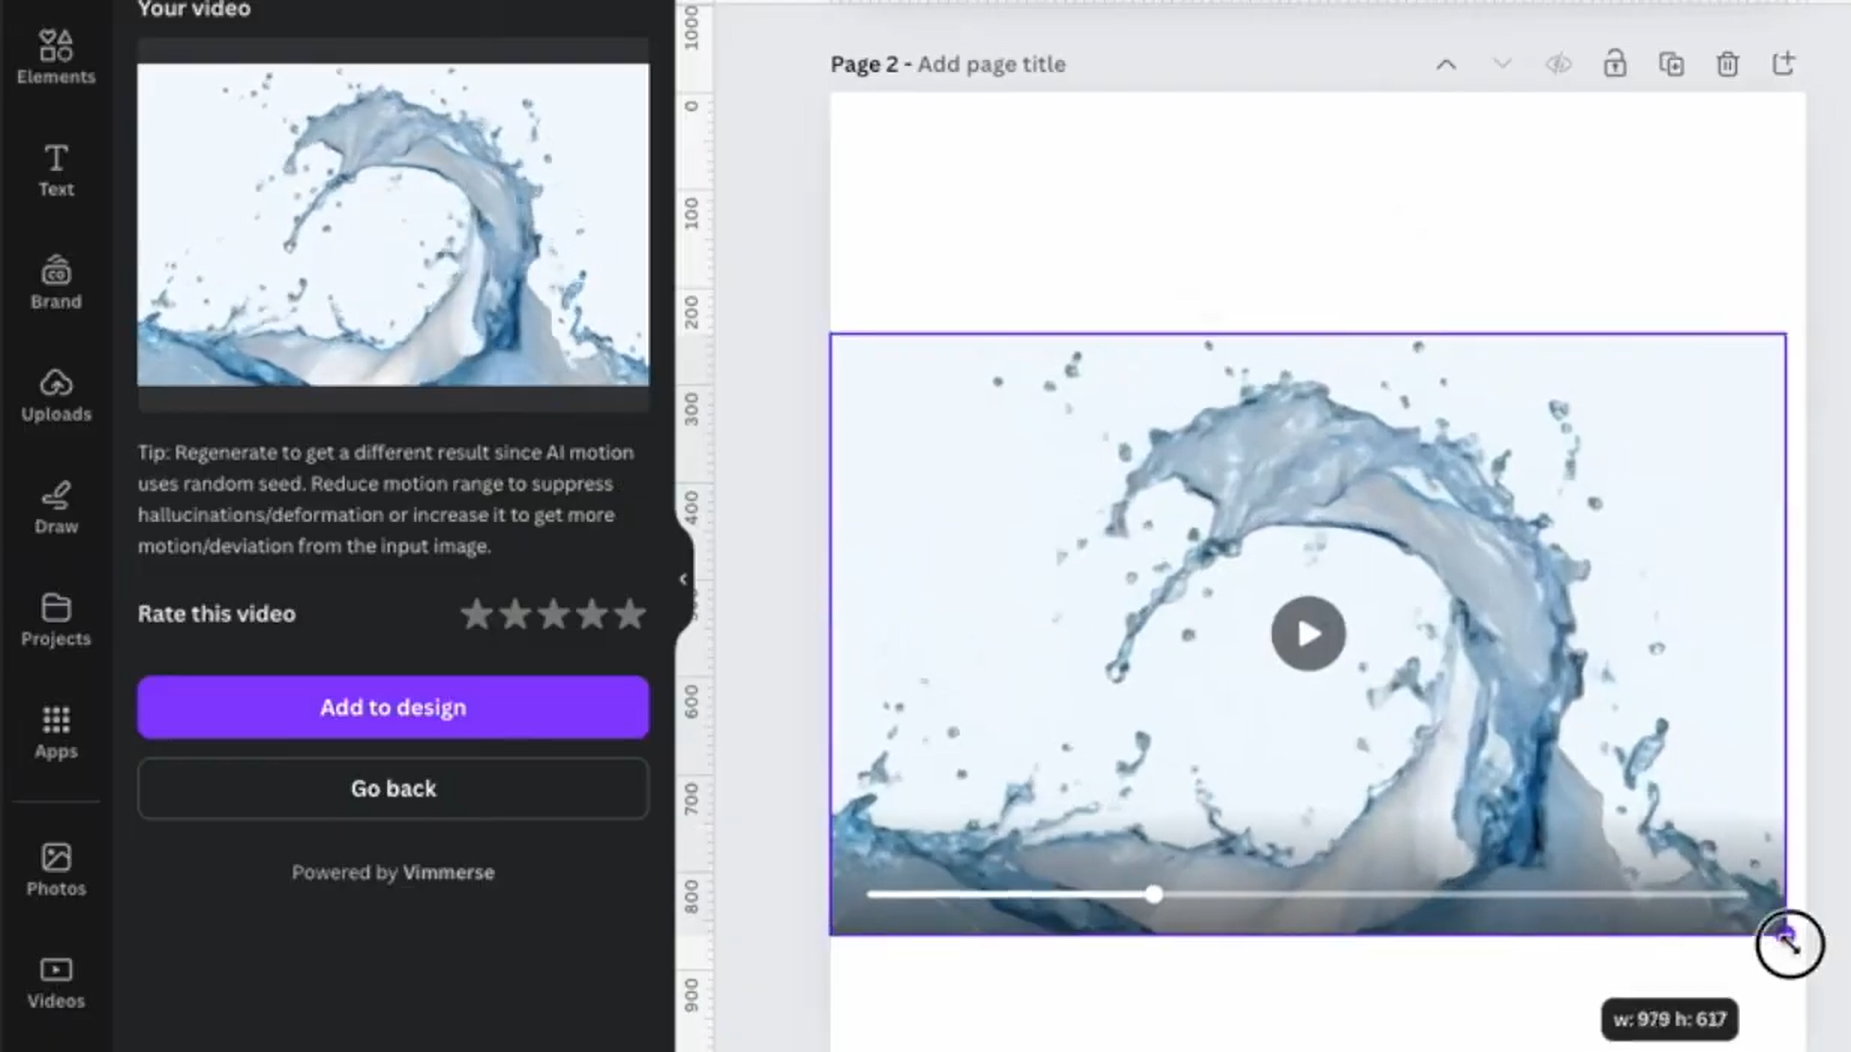Image resolution: width=1851 pixels, height=1052 pixels.
Task: Hide Page 2 with the visibility toggle
Action: (1557, 63)
